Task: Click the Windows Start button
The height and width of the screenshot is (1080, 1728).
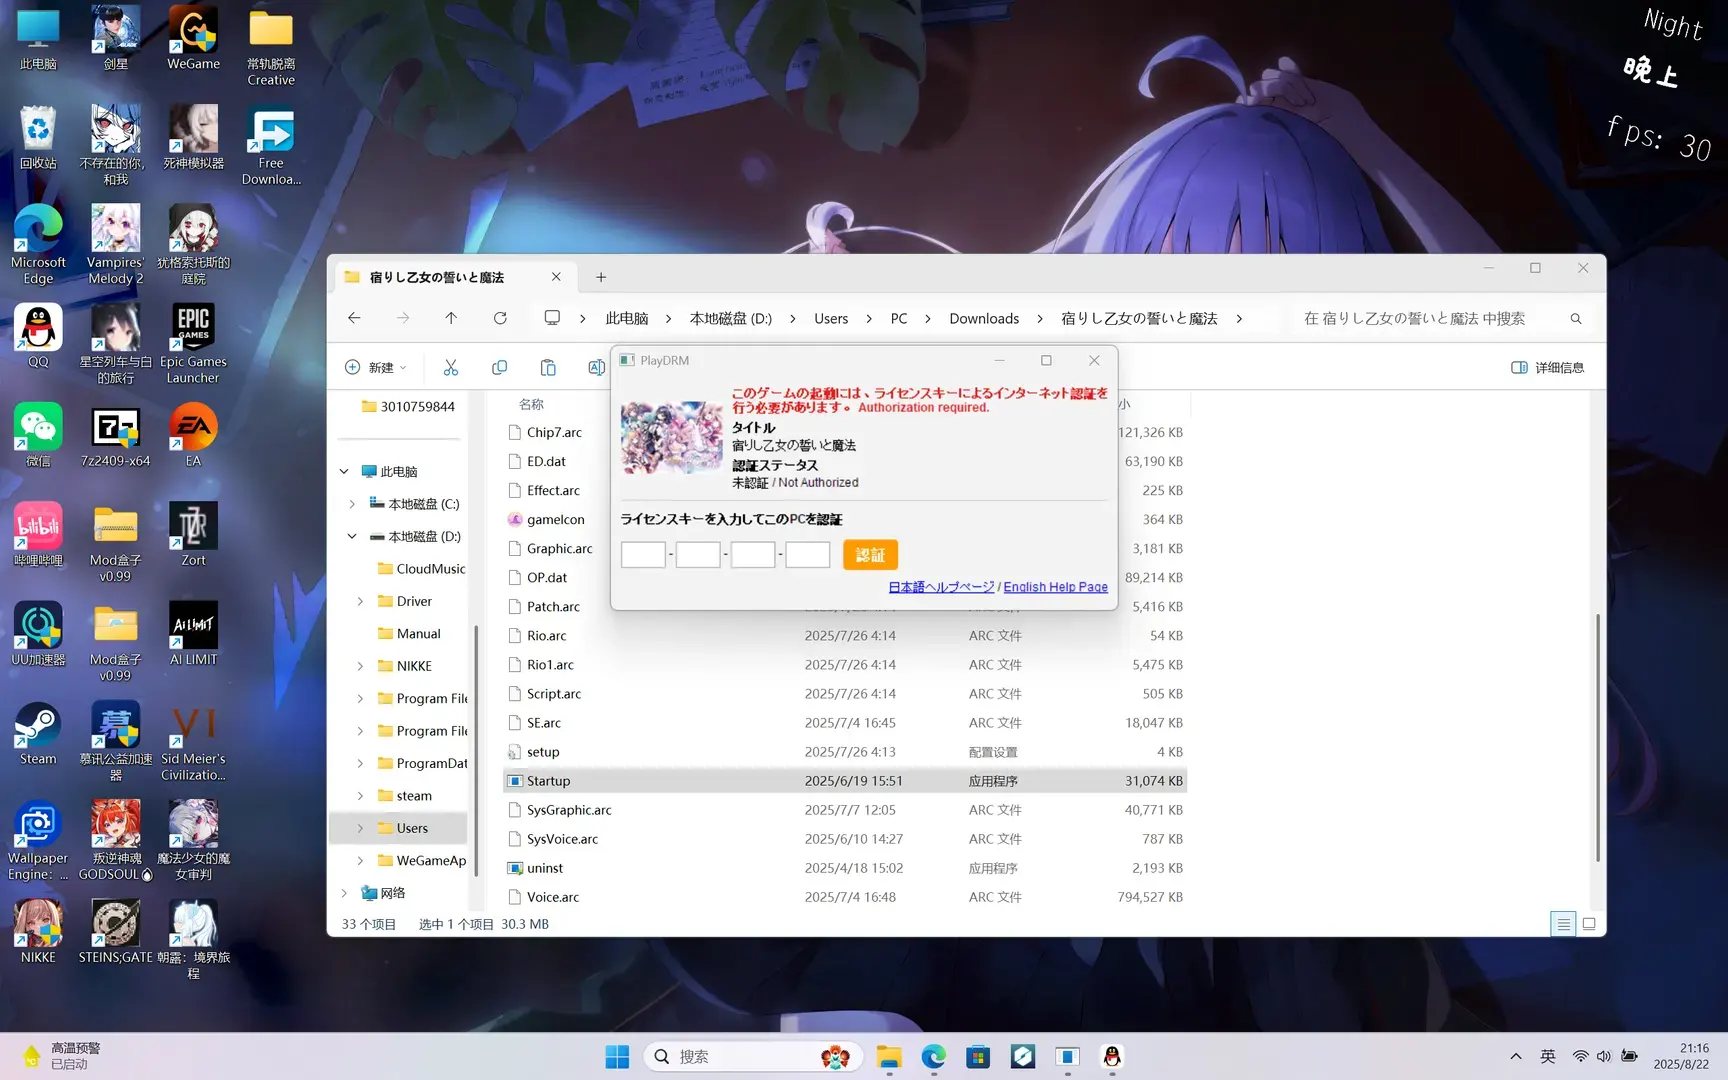Action: [617, 1057]
